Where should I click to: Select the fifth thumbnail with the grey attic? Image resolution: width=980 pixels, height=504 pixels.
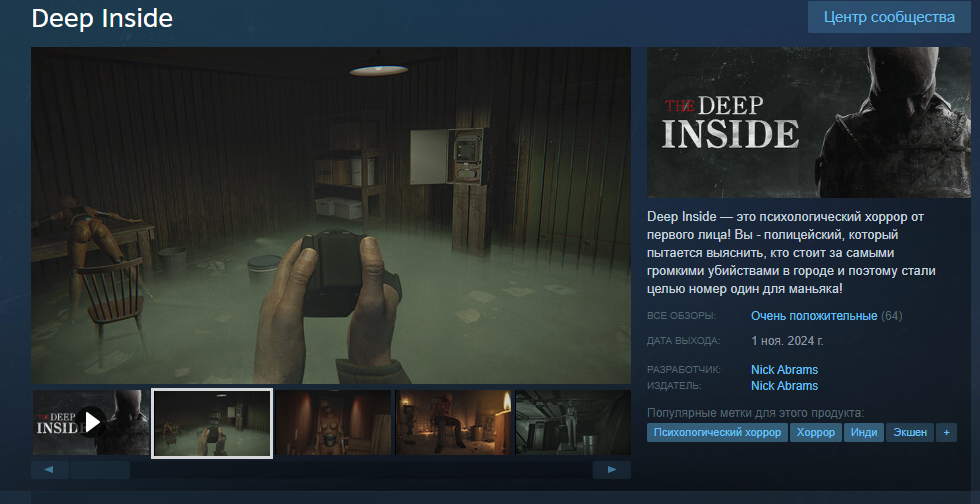[x=573, y=423]
